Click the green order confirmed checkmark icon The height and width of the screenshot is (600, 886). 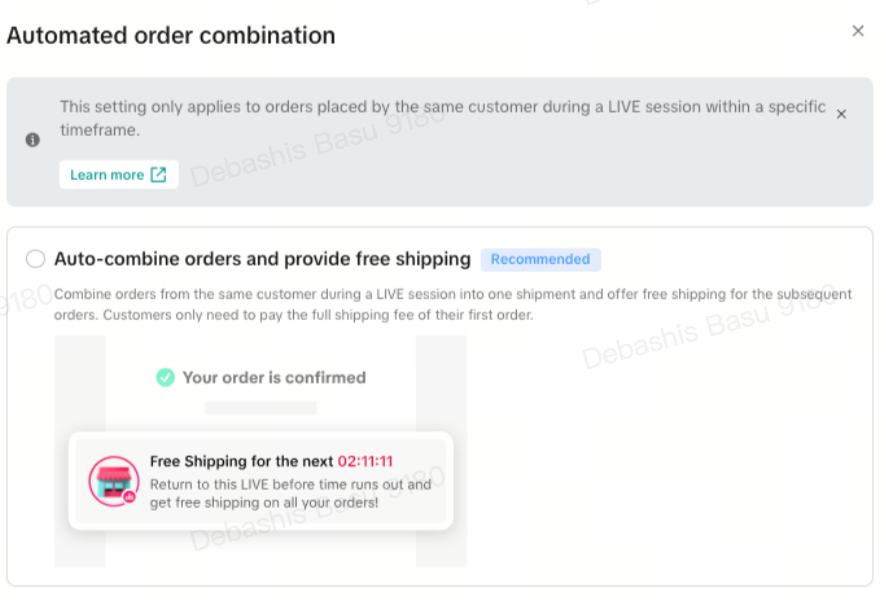[165, 377]
